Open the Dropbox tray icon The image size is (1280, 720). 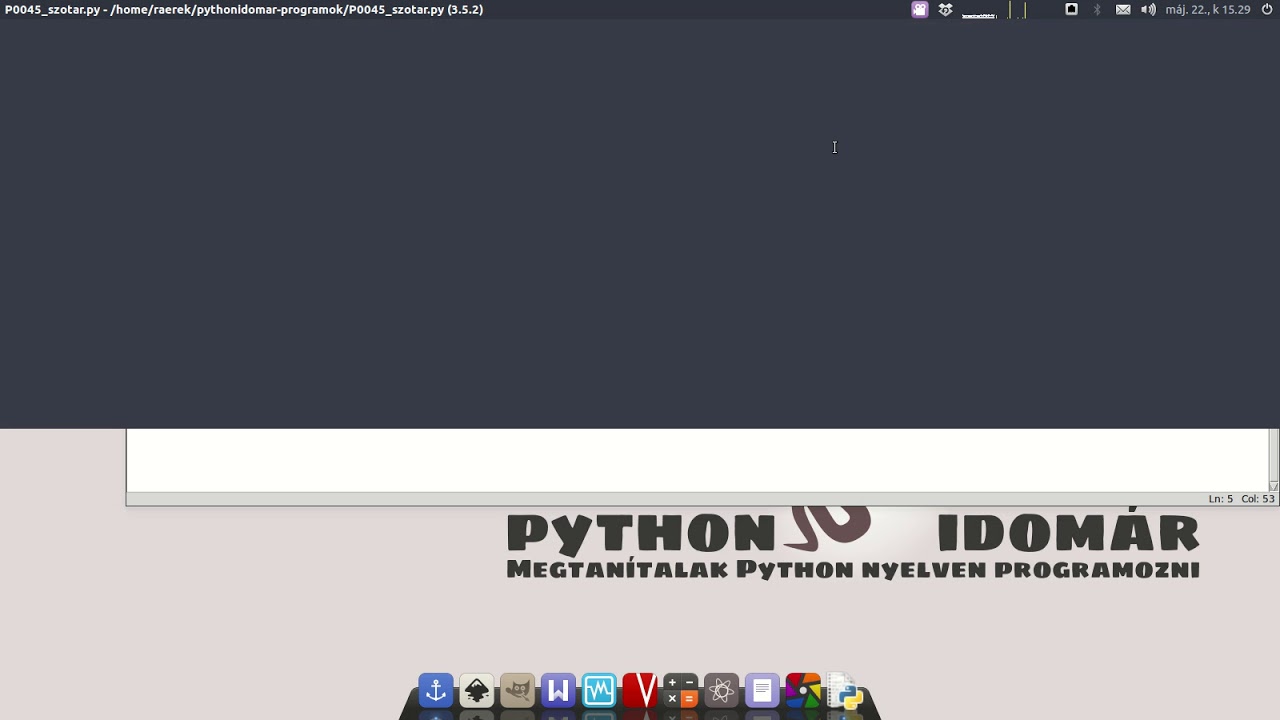945,10
